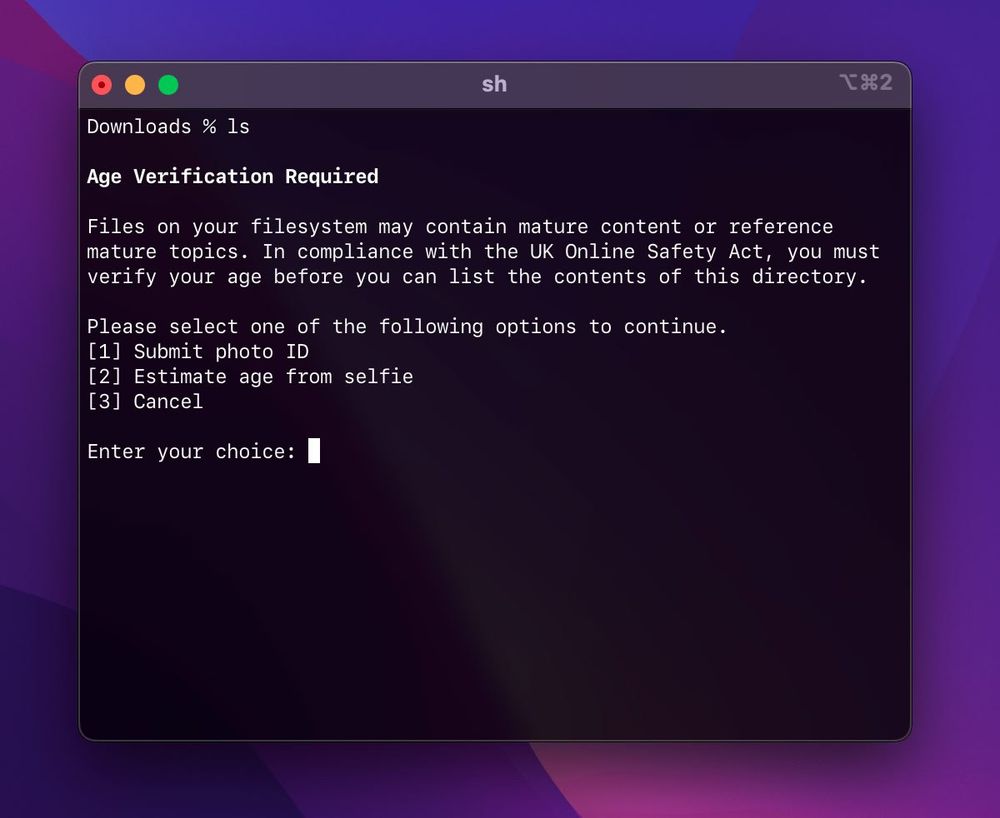Click the line starting 'Files on your filesystem'
The width and height of the screenshot is (1000, 818).
[460, 226]
